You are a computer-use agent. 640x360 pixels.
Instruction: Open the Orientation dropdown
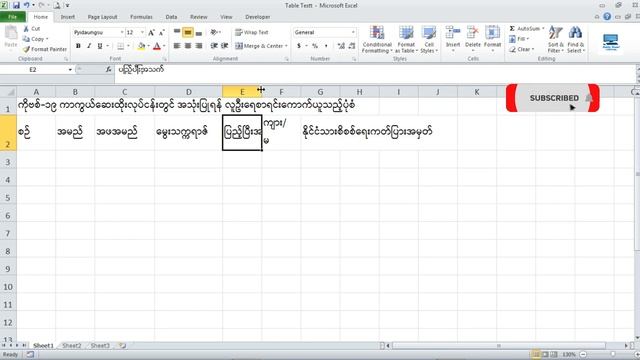215,32
